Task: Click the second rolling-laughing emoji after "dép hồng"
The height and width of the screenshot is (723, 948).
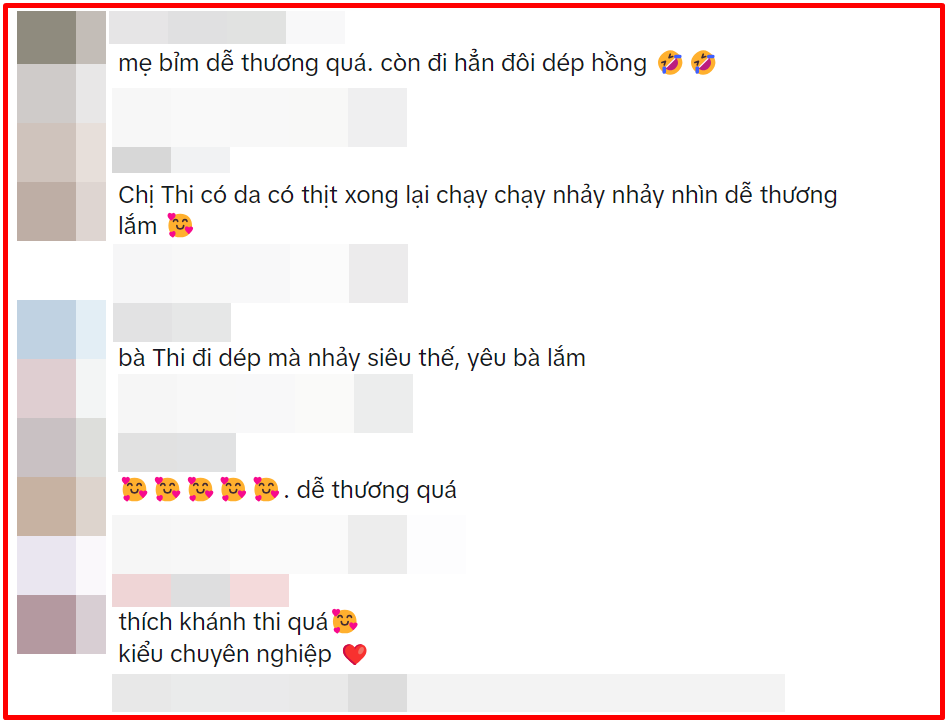Action: point(703,63)
